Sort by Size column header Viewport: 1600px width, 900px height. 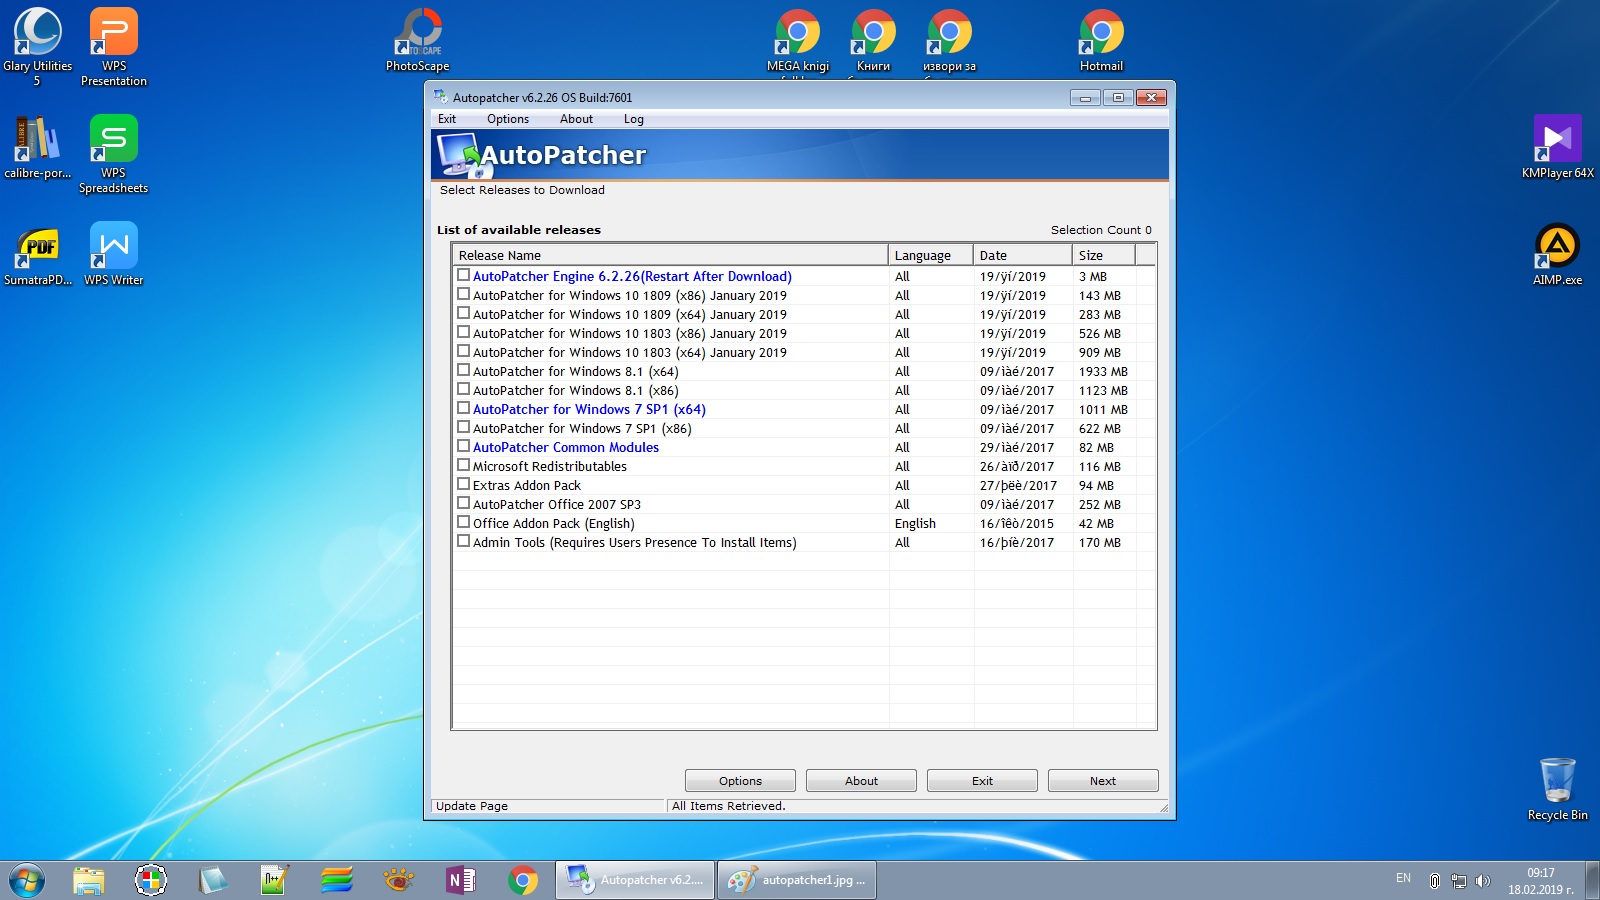pyautogui.click(x=1104, y=255)
